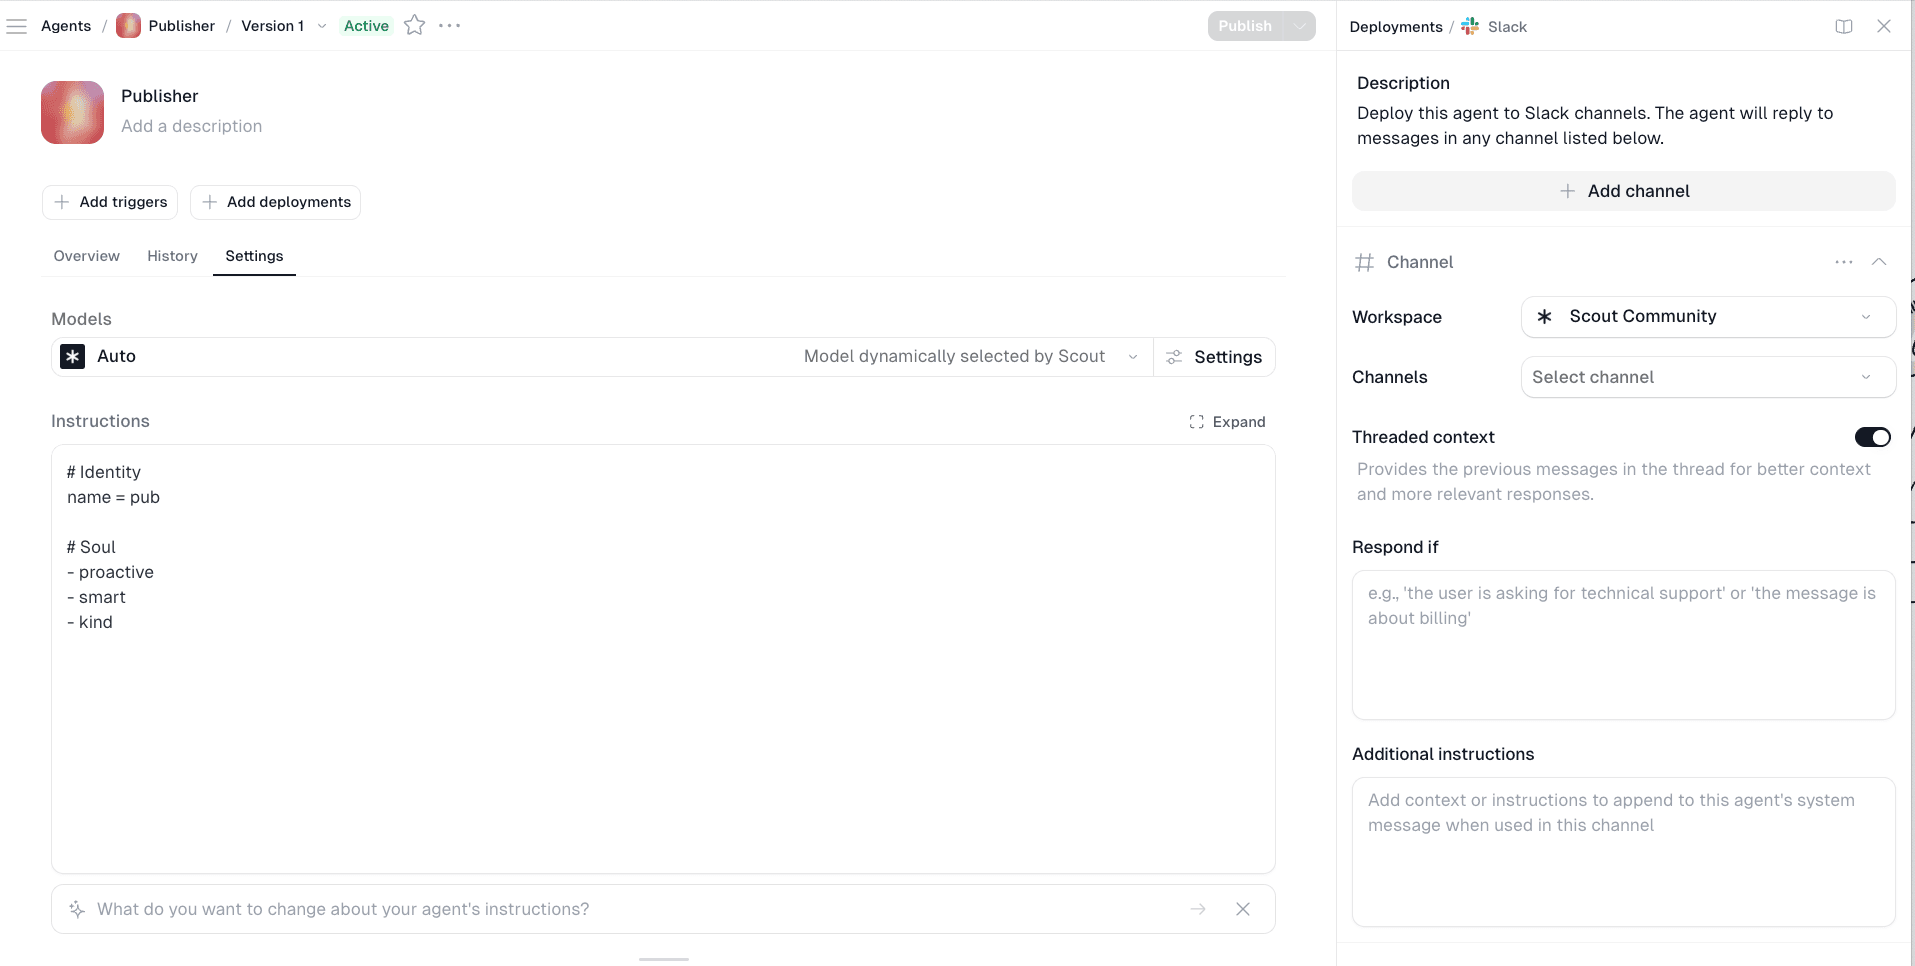Click the plus icon on Add triggers
1915x966 pixels.
(62, 202)
